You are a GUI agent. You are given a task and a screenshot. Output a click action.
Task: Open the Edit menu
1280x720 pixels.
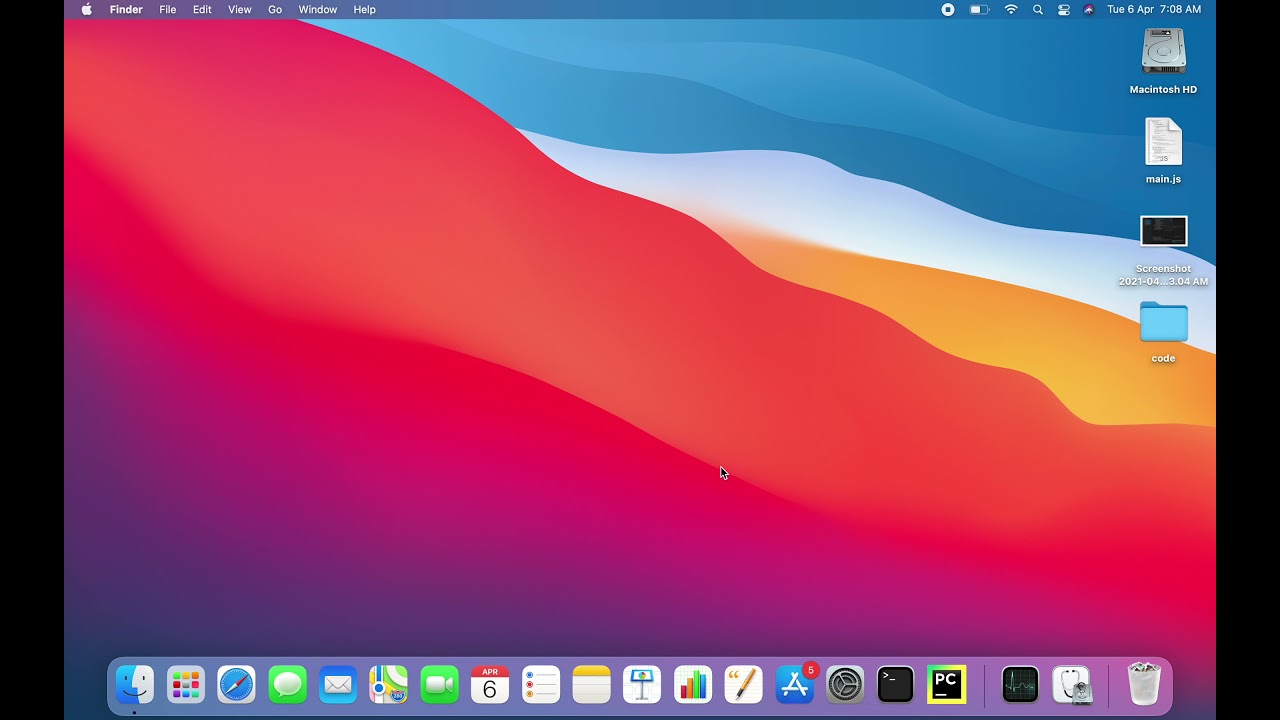click(202, 9)
